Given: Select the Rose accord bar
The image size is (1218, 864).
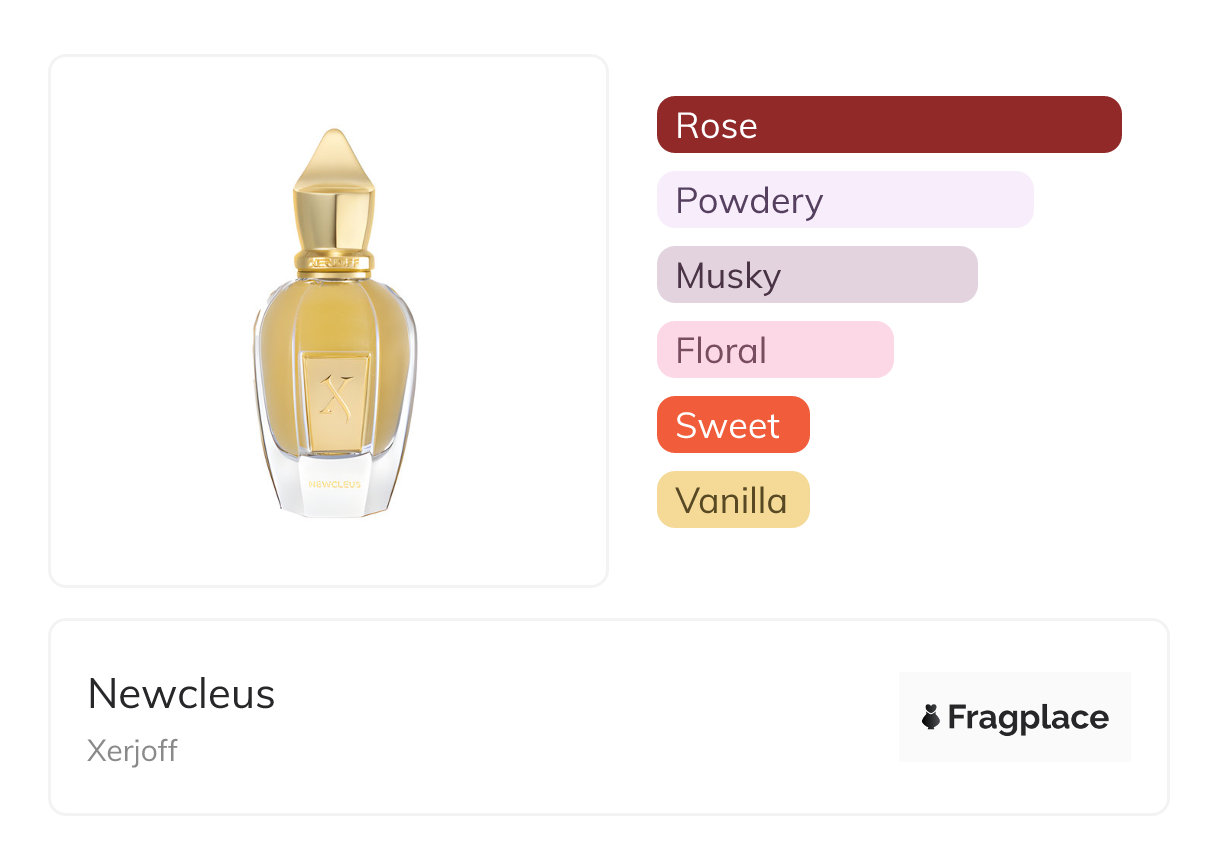Looking at the screenshot, I should coord(888,125).
